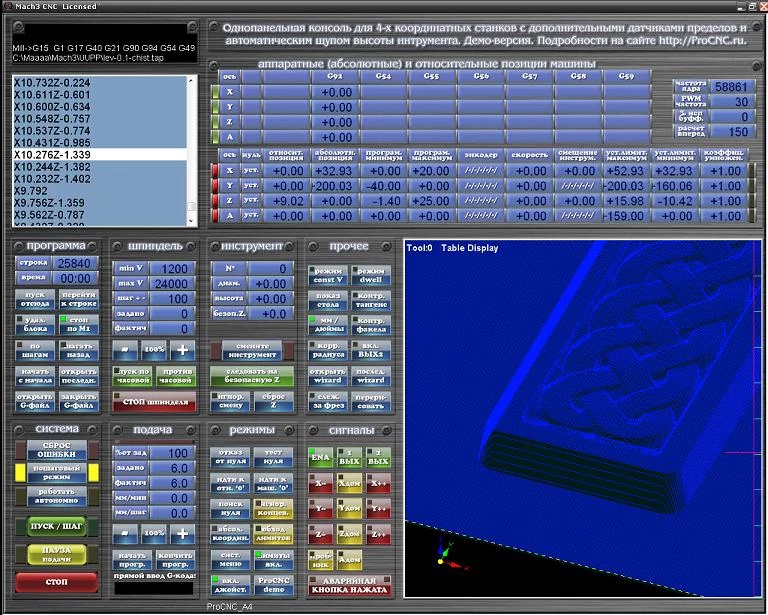Click the прямой ввод G-кода input field
Viewport: 768px width, 615px height.
154,588
